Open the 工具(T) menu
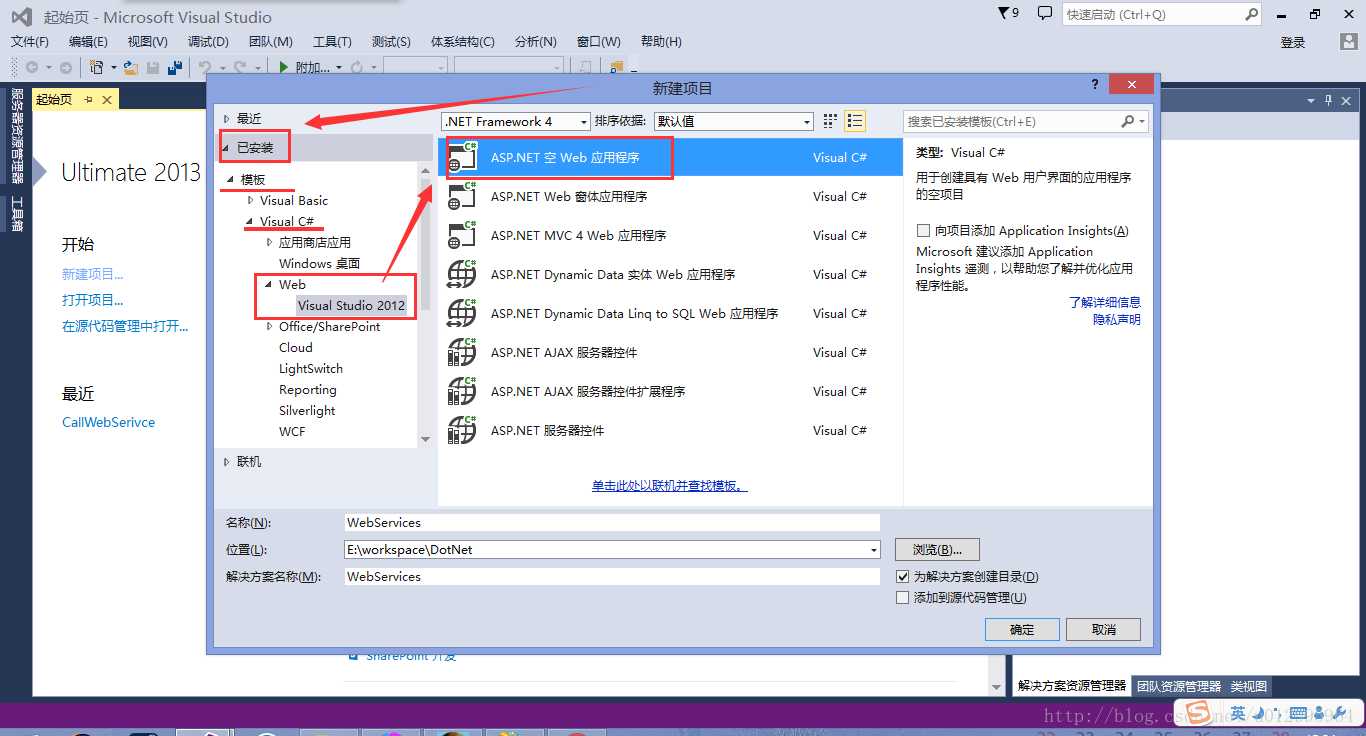 click(x=332, y=41)
